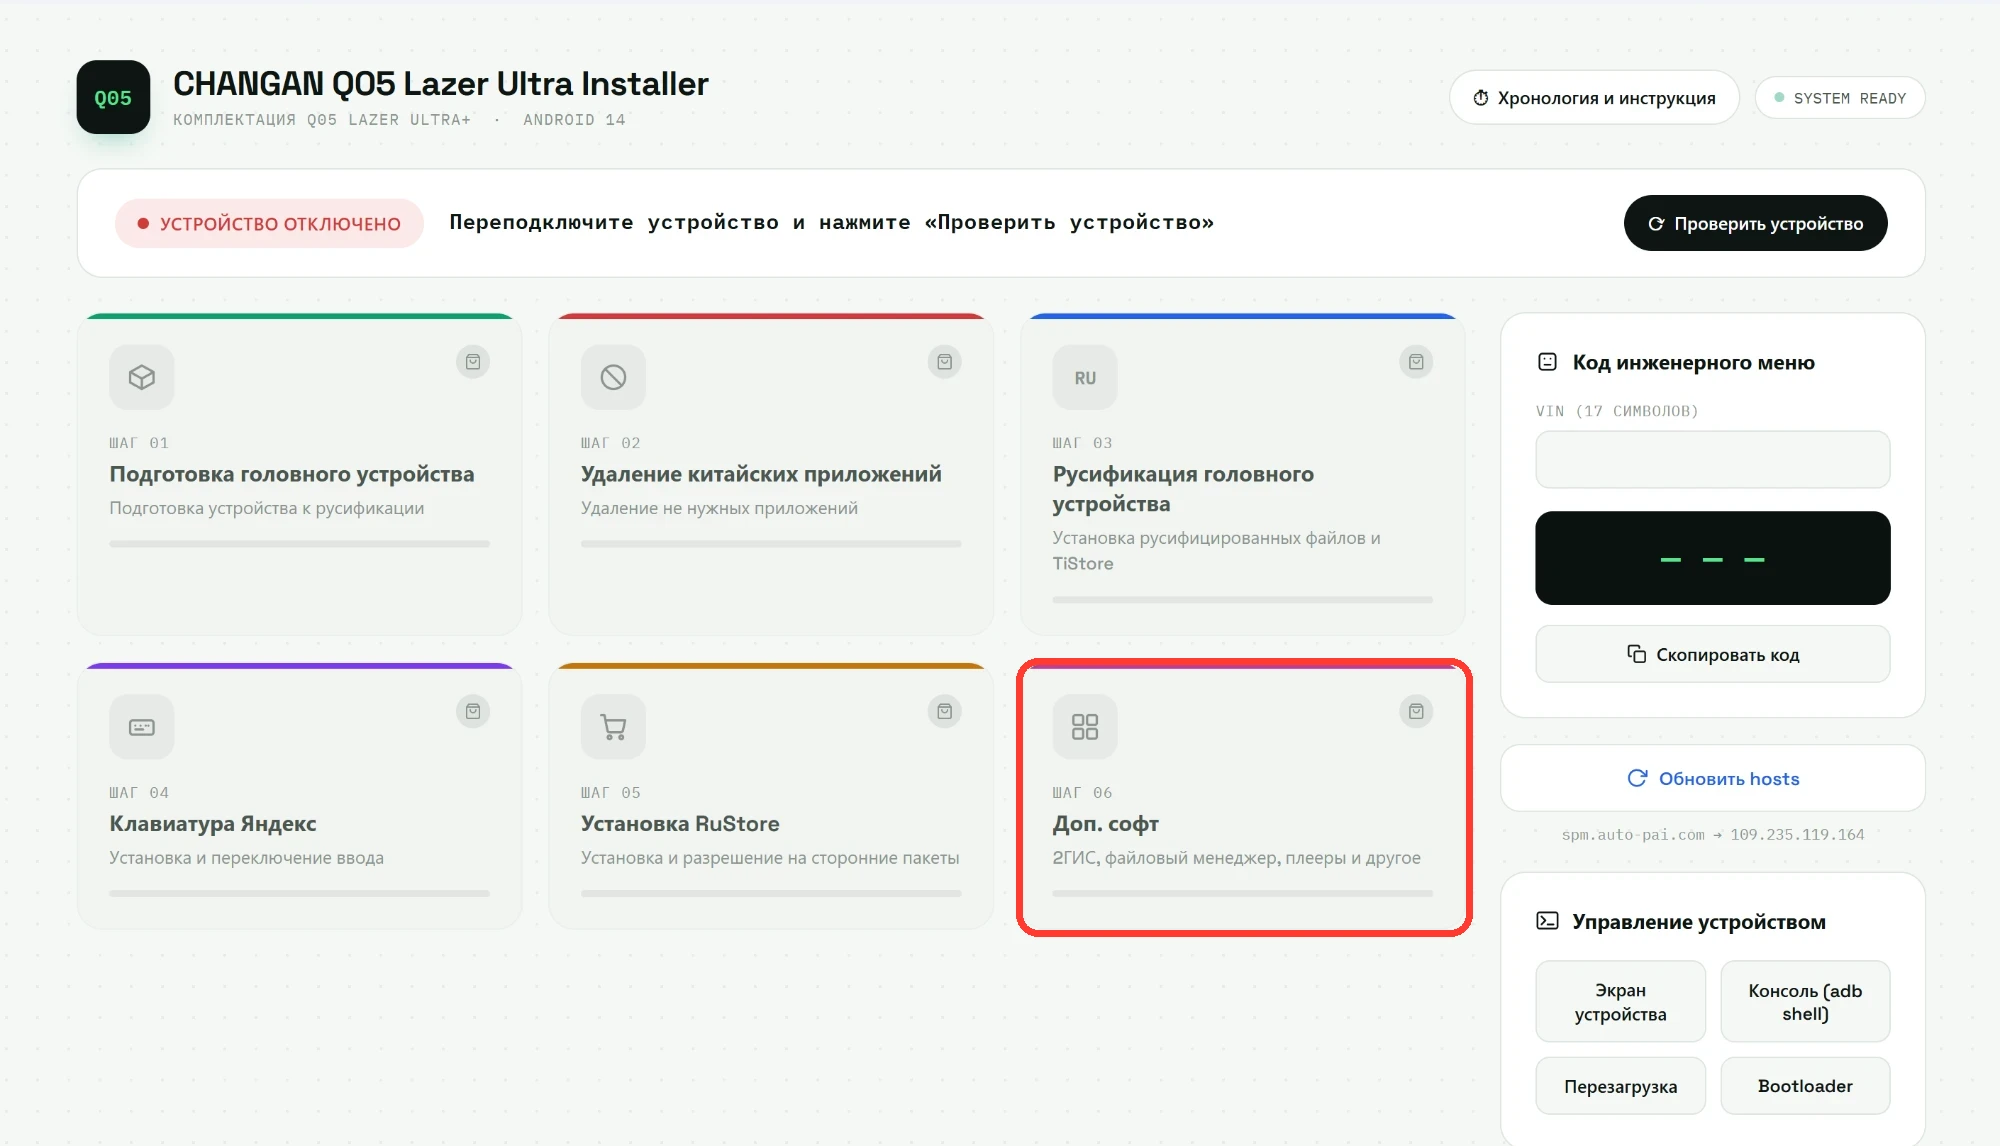The height and width of the screenshot is (1146, 2000).
Task: Click the keyboard icon on step 04 card
Action: pos(142,727)
